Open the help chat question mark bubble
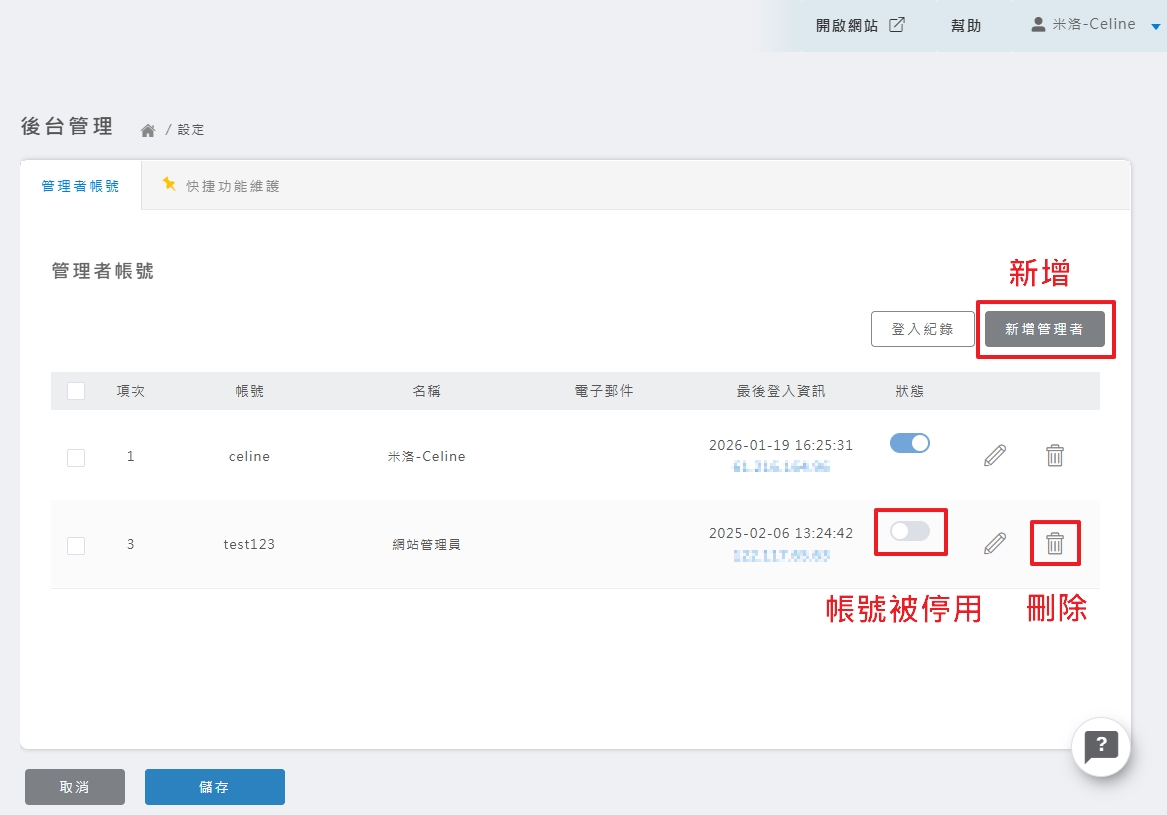Image resolution: width=1167 pixels, height=815 pixels. point(1101,746)
